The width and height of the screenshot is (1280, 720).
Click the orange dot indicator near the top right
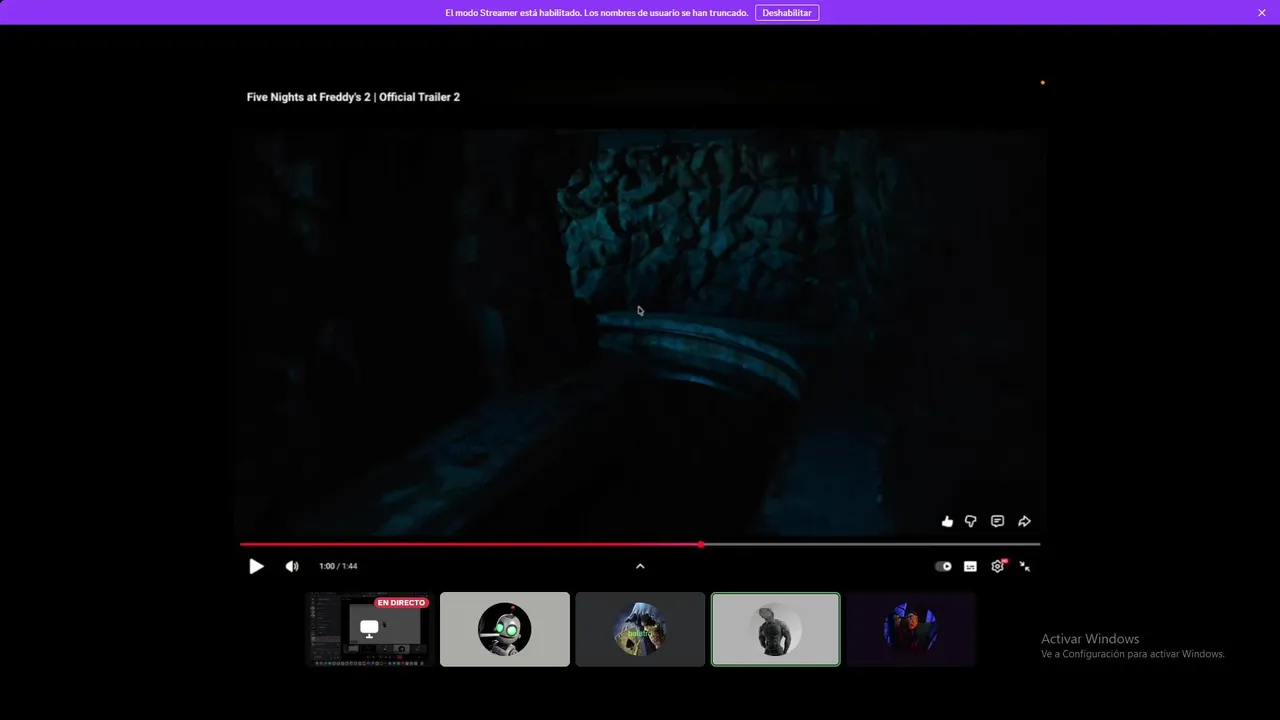(x=1042, y=82)
